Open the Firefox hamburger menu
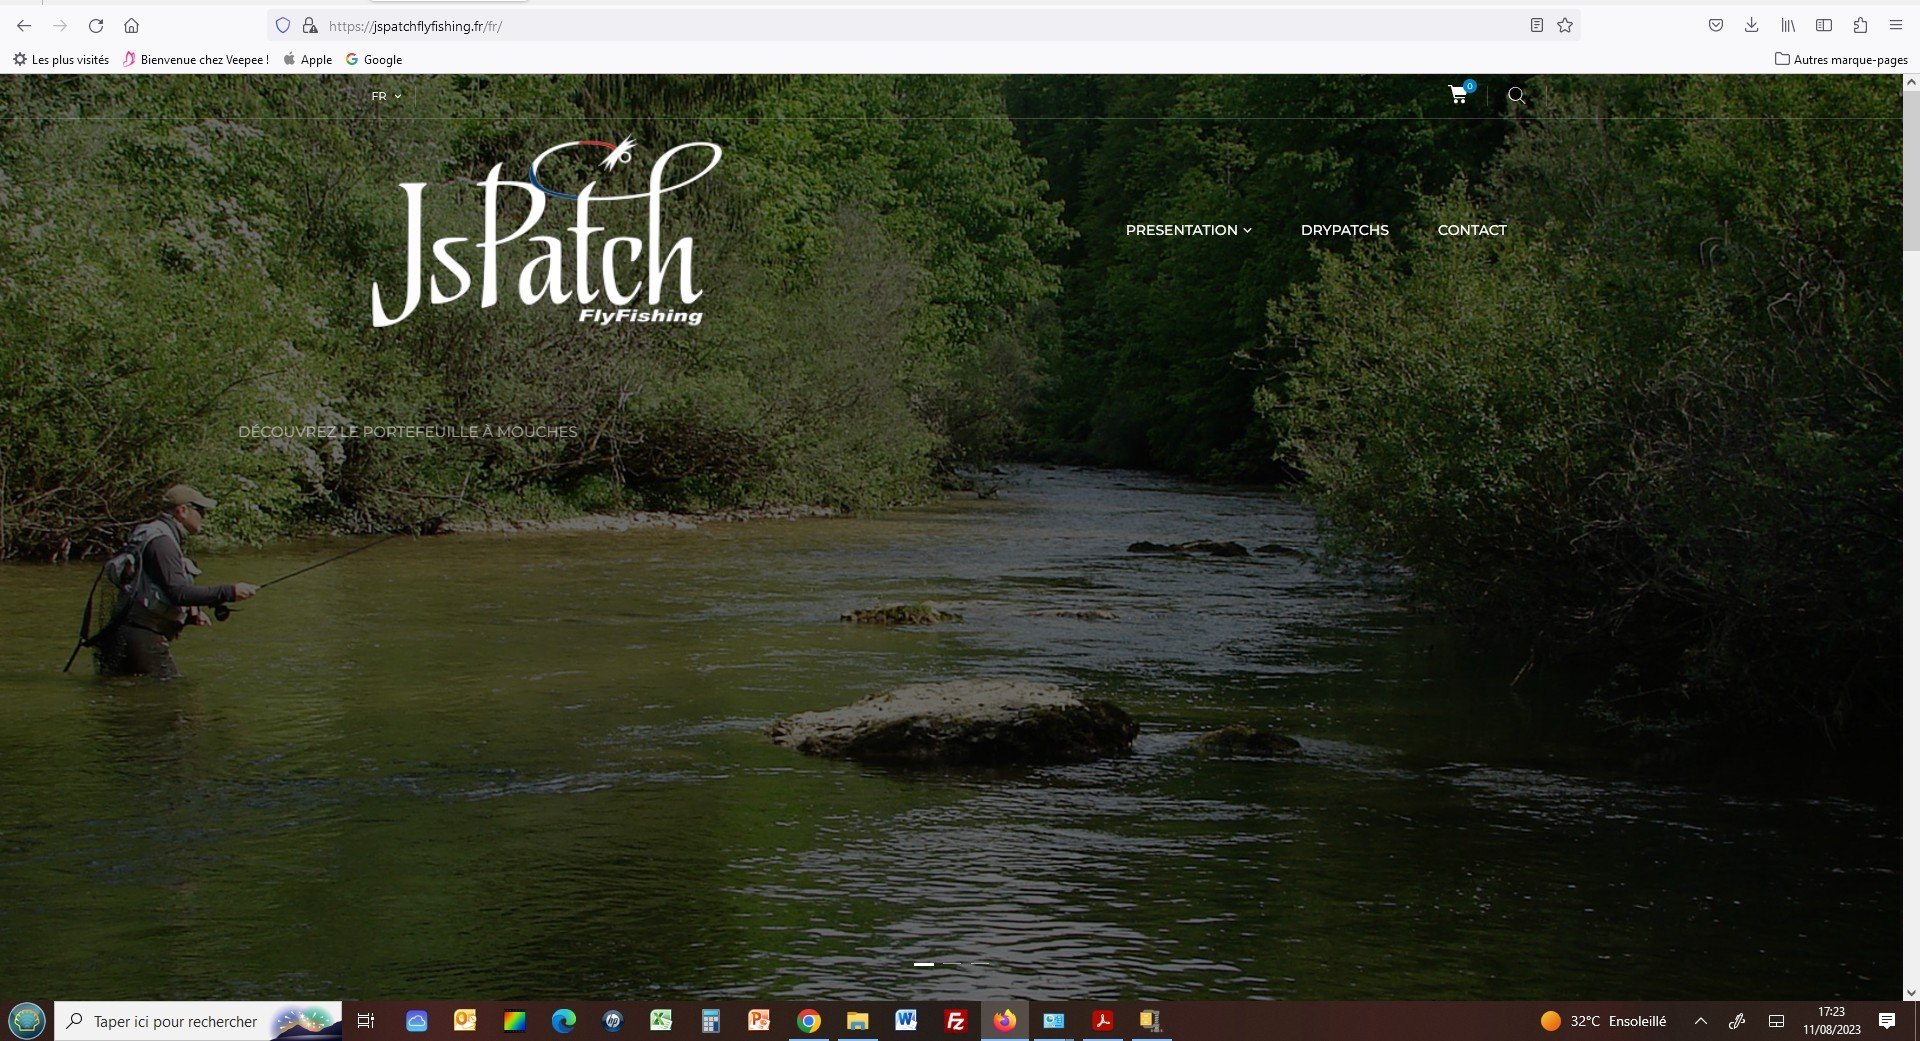This screenshot has height=1041, width=1920. click(x=1895, y=26)
